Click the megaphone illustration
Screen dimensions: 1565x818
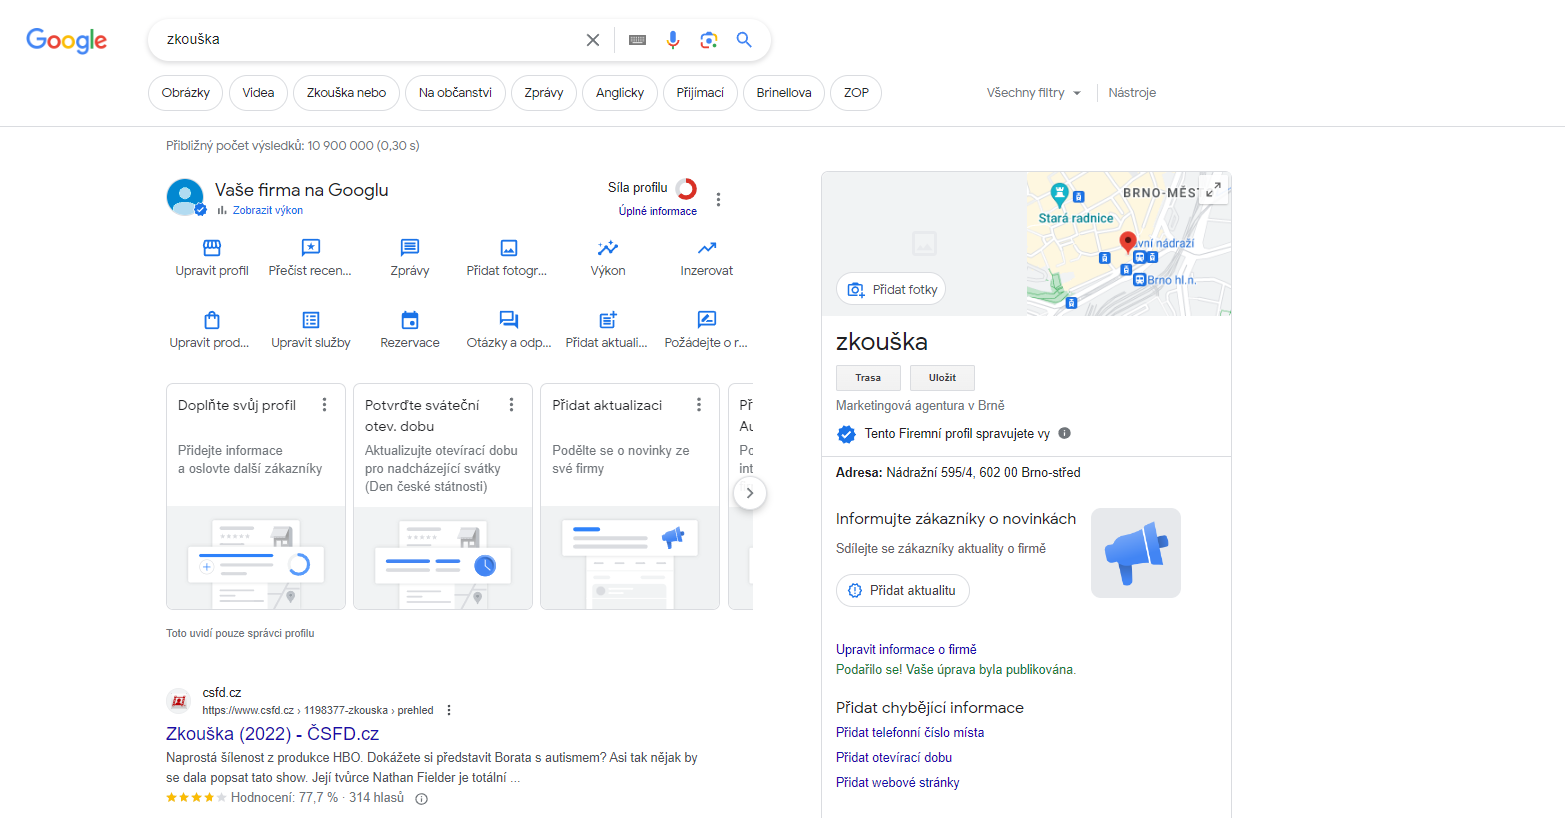click(x=1136, y=553)
